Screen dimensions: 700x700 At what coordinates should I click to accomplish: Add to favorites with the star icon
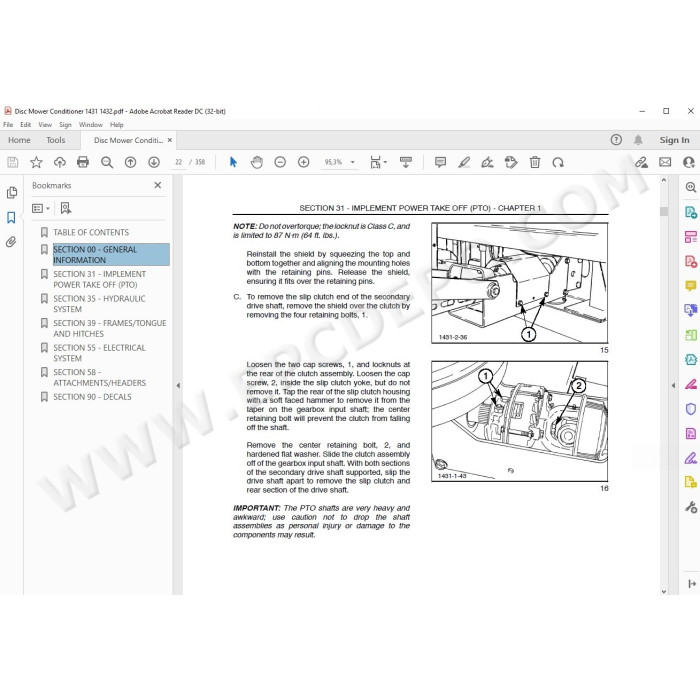click(x=36, y=162)
